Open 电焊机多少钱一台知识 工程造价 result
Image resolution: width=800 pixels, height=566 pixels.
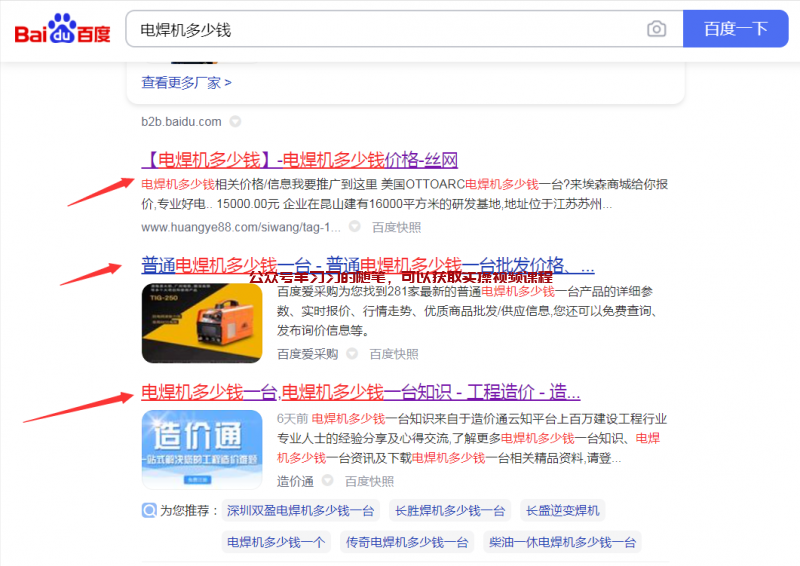point(361,392)
